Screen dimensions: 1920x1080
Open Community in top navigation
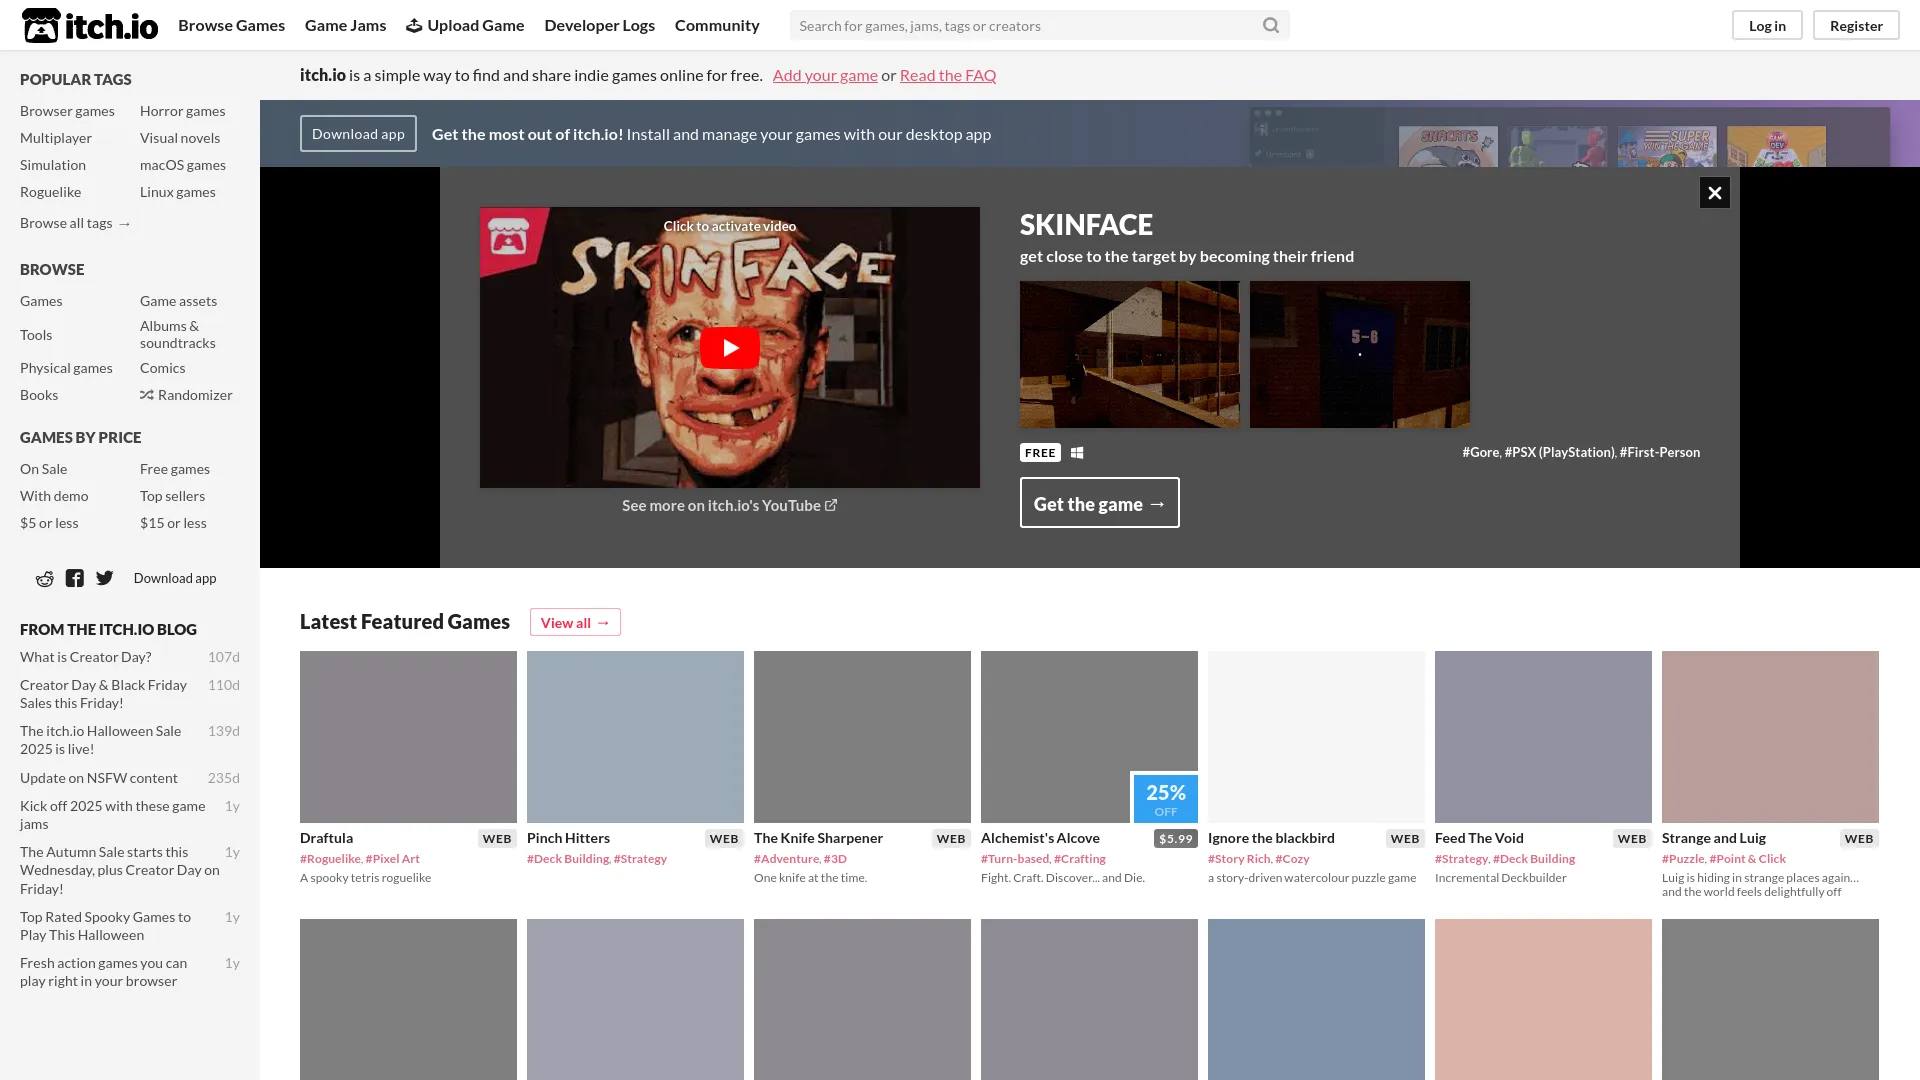pos(717,25)
